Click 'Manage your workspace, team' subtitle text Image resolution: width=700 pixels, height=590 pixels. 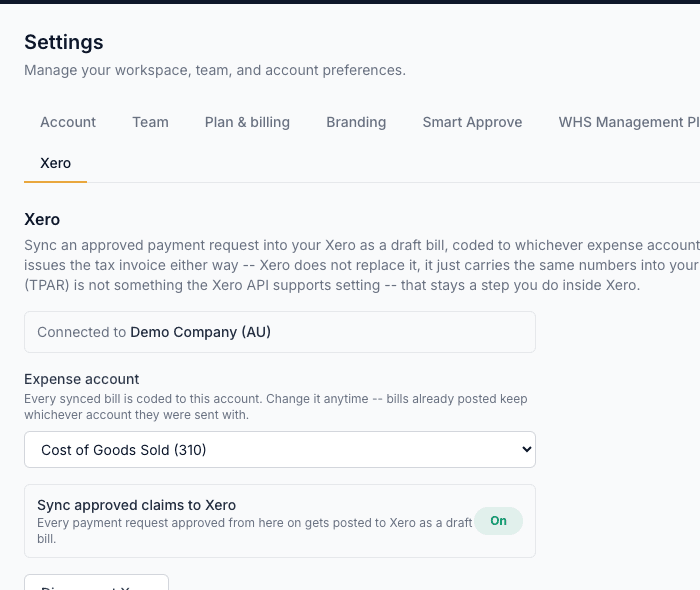[x=215, y=70]
